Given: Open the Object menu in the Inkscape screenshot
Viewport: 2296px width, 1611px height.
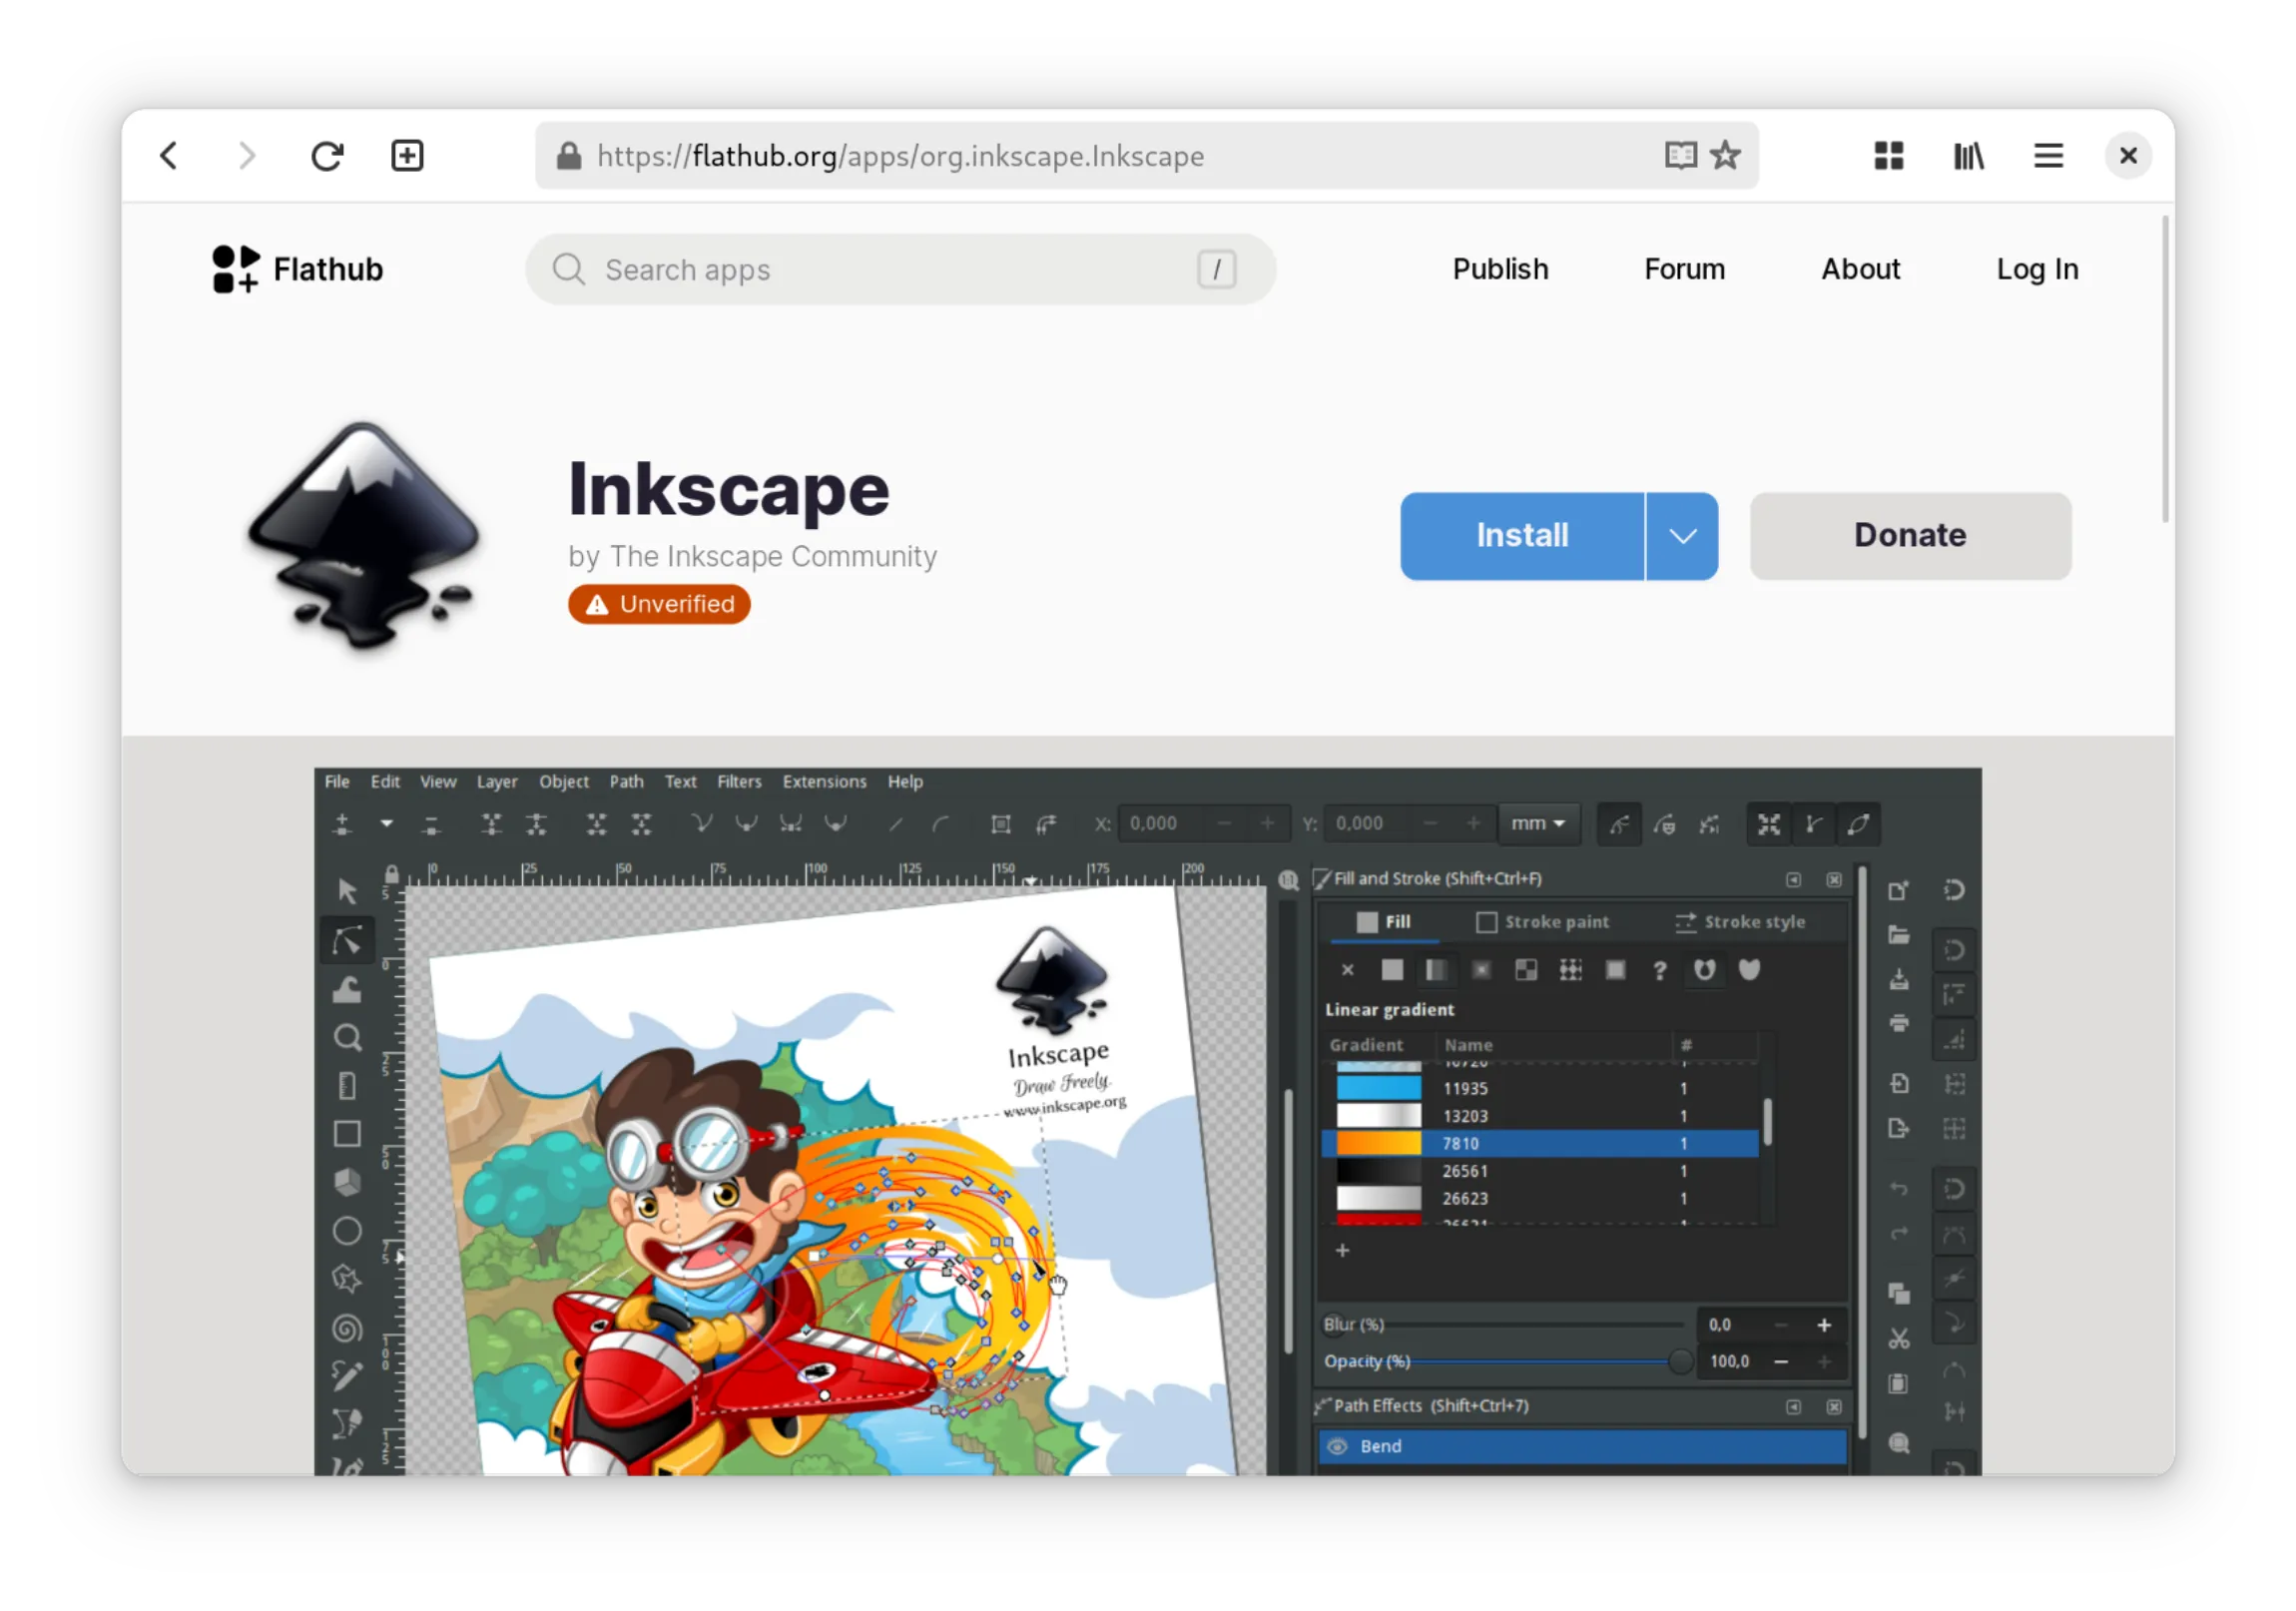Looking at the screenshot, I should [564, 782].
